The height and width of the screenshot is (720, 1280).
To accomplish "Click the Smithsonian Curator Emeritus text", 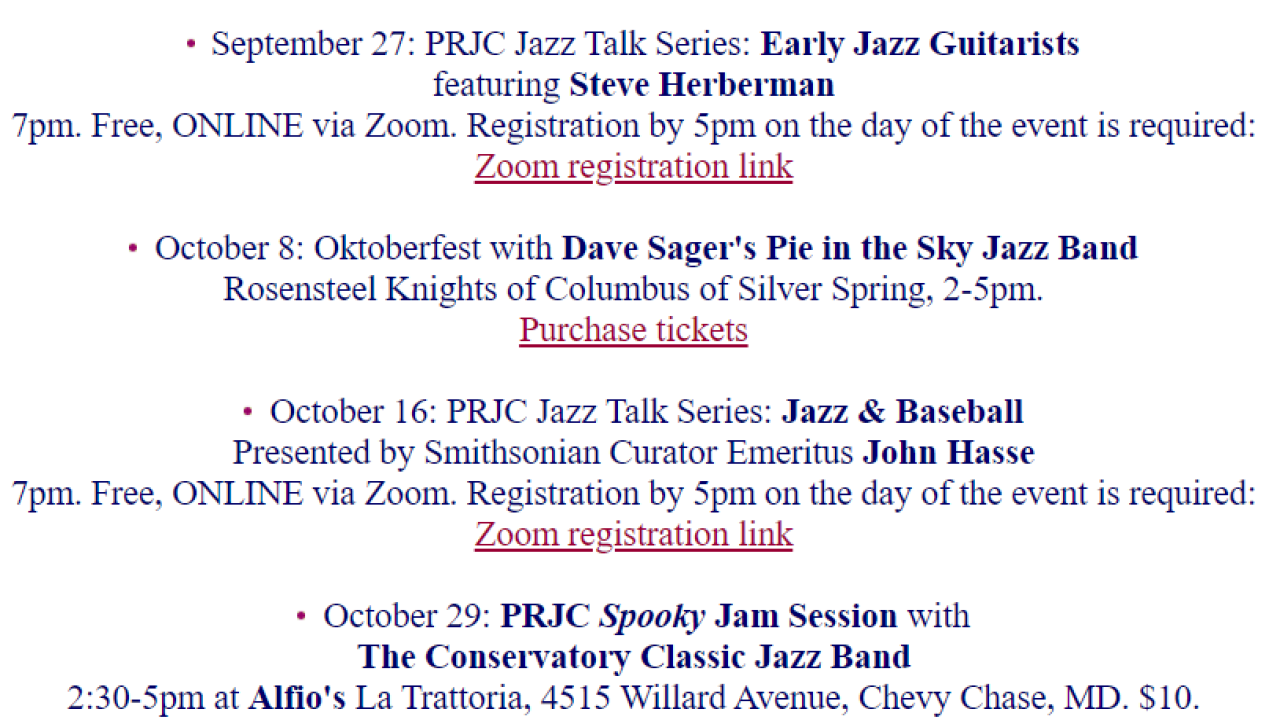I will 639,453.
